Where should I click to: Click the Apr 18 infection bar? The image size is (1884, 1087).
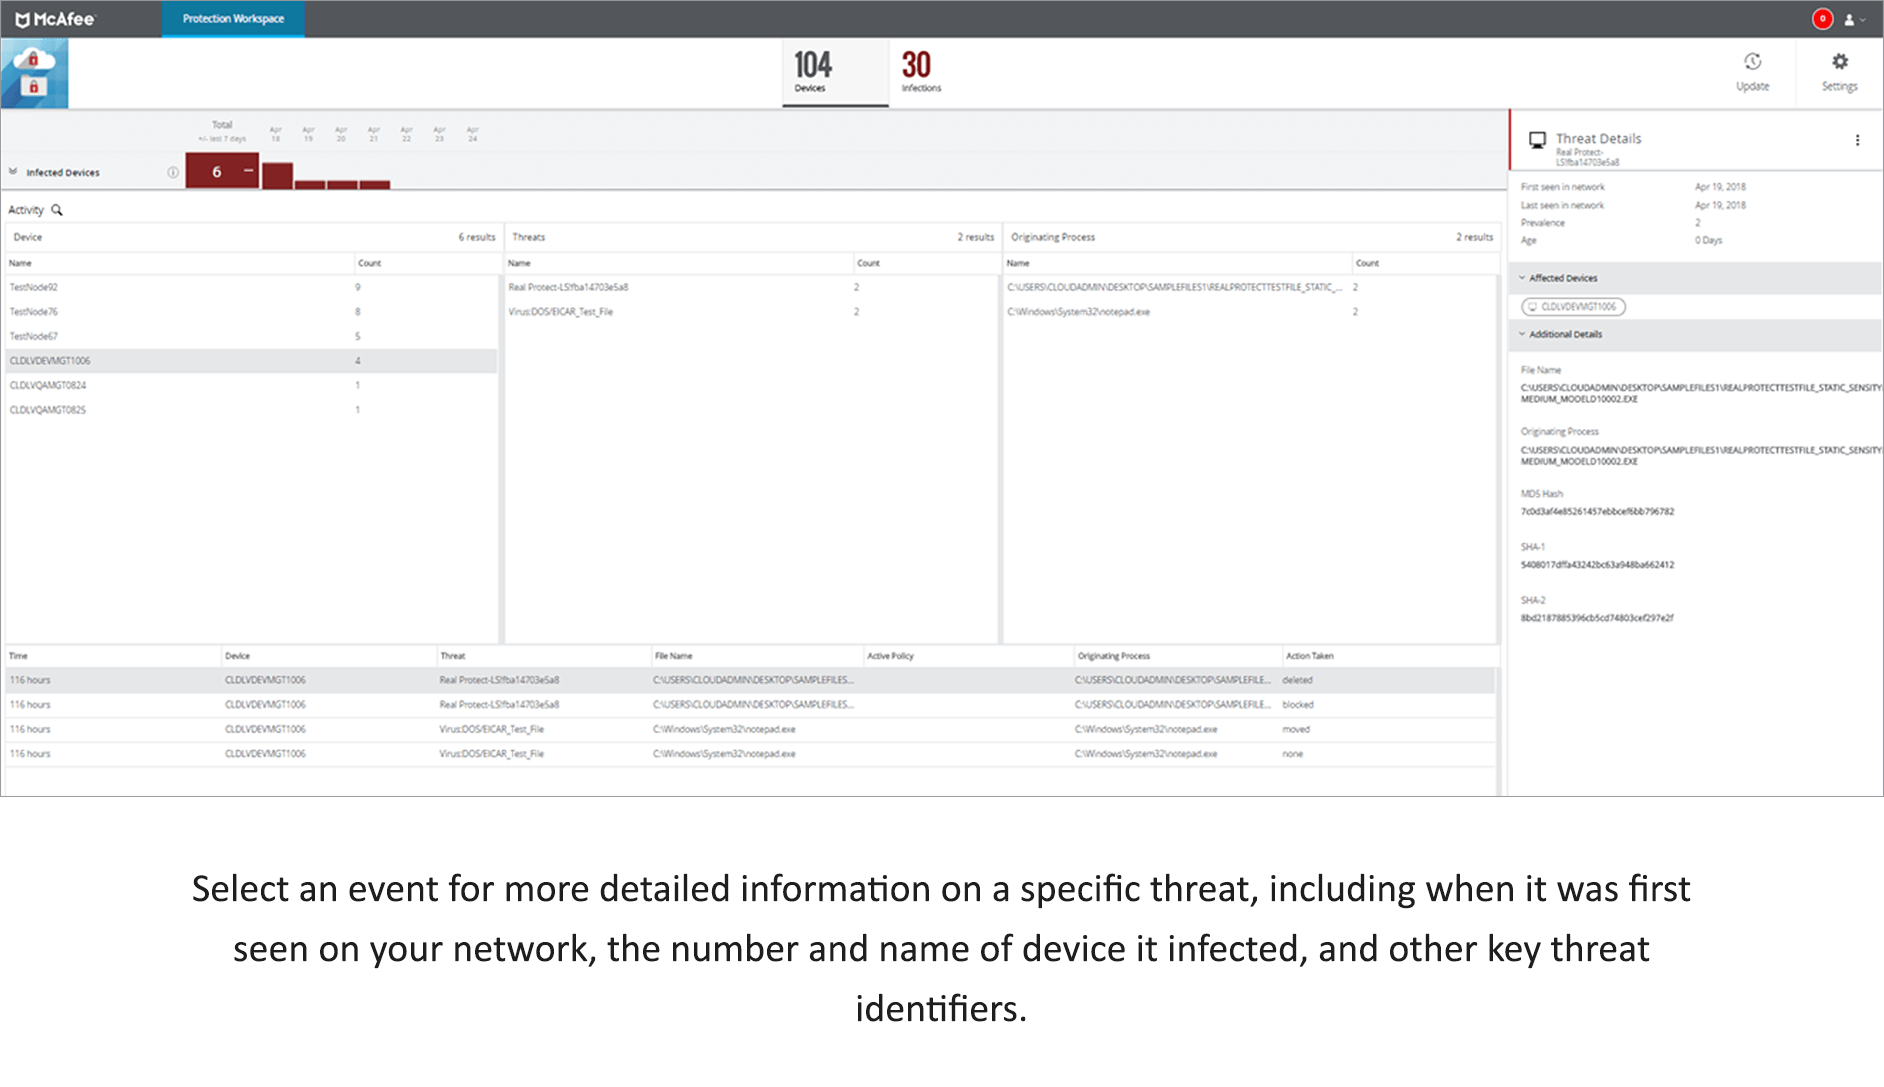click(277, 175)
